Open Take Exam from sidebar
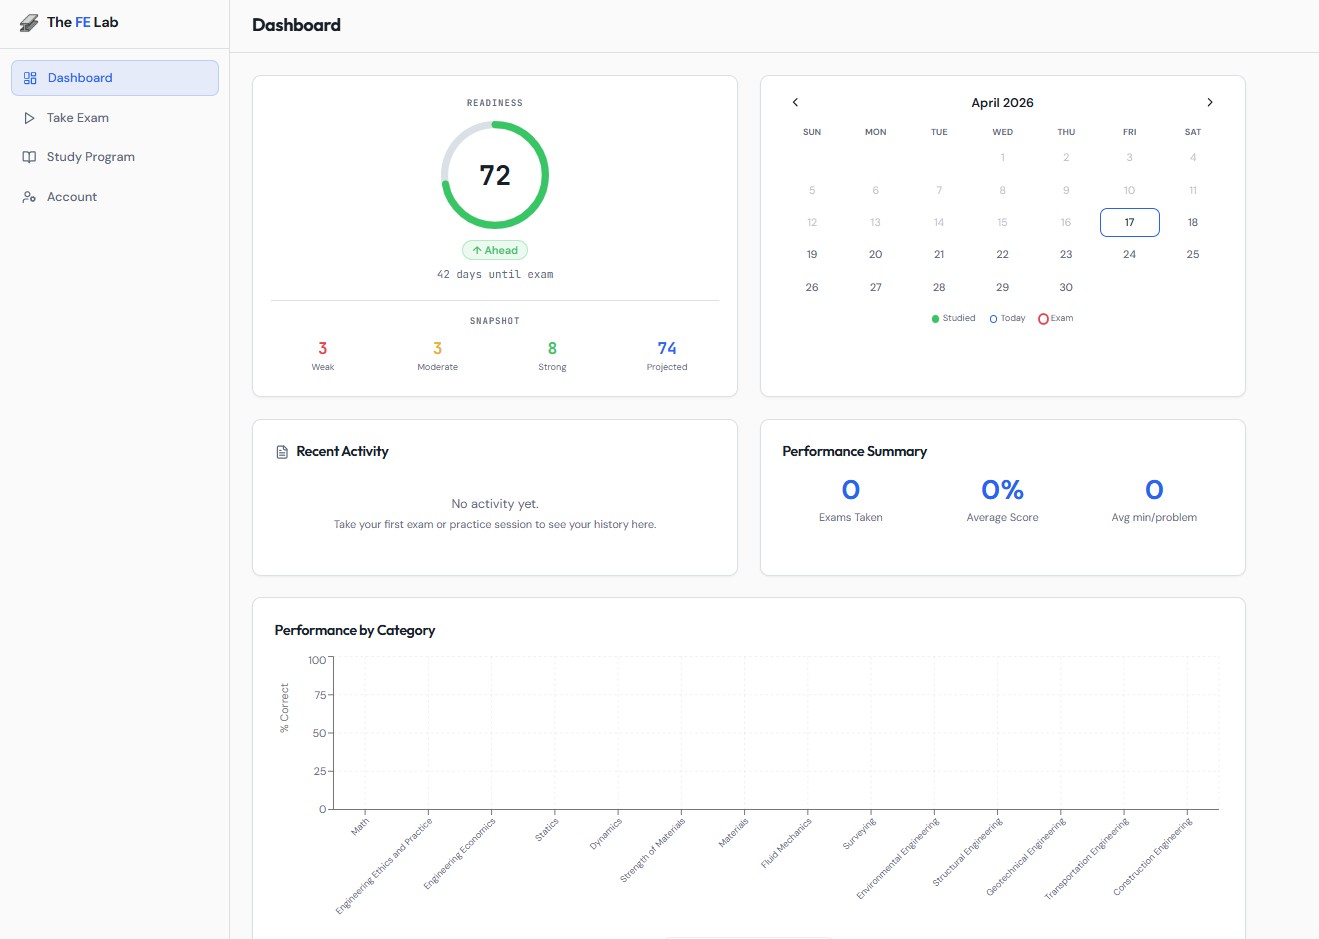 [x=115, y=118]
